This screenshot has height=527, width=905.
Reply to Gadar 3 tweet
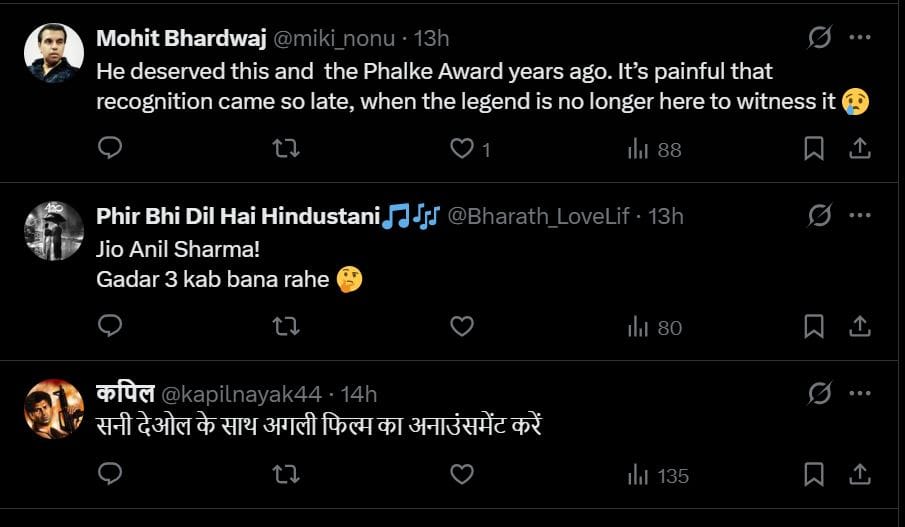click(x=112, y=326)
